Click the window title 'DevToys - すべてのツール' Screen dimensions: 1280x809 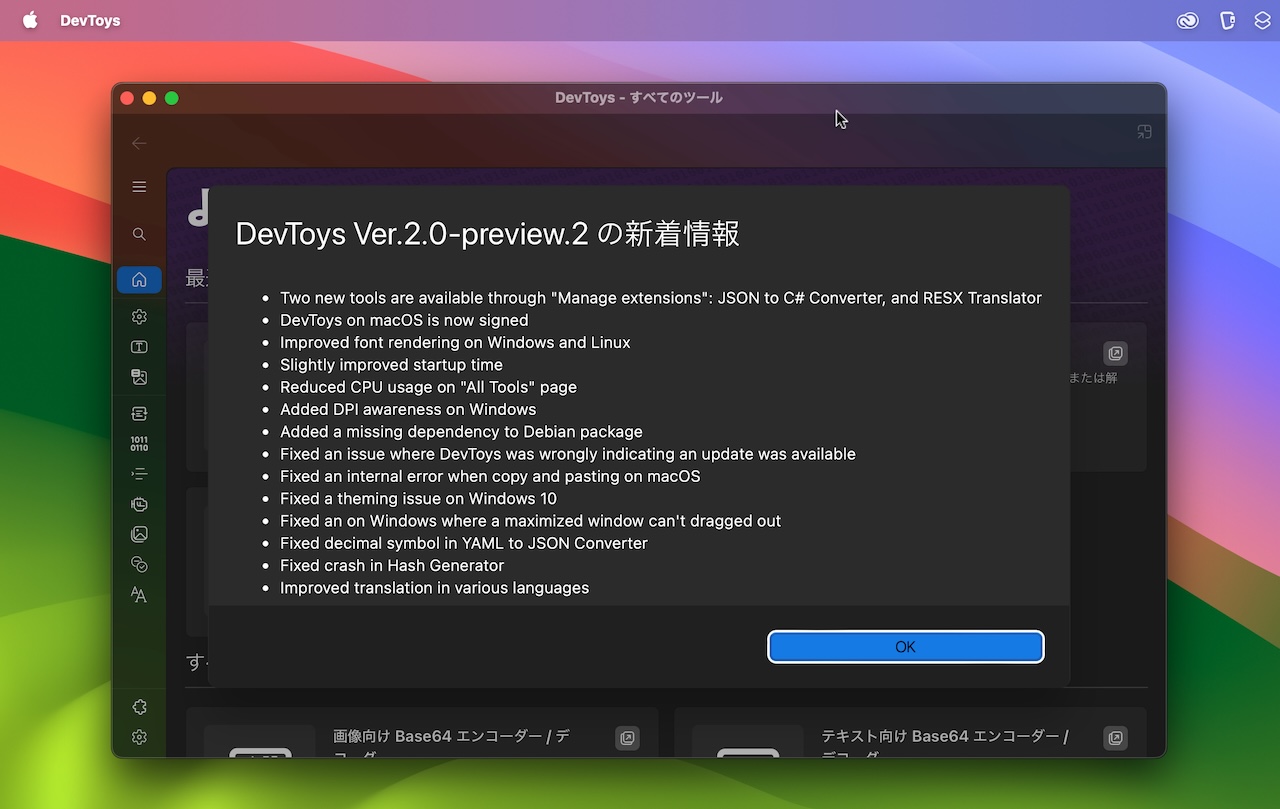click(639, 97)
